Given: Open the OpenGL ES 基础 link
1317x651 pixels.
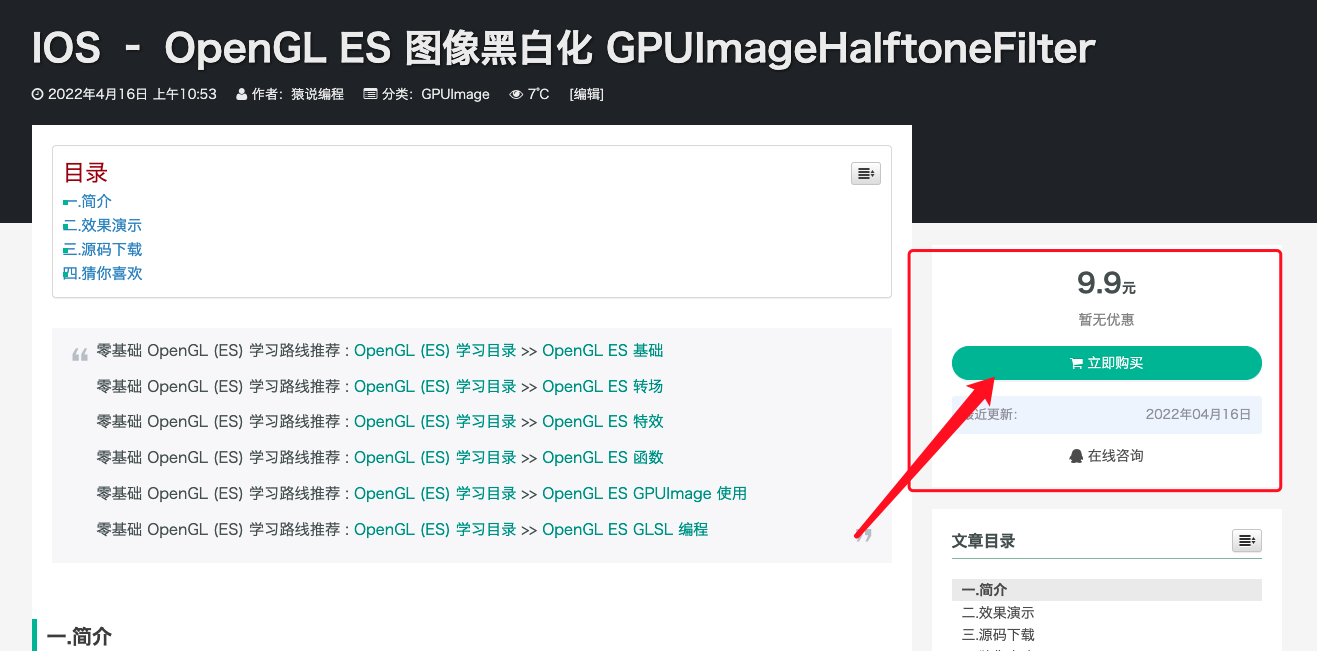Looking at the screenshot, I should pos(601,350).
